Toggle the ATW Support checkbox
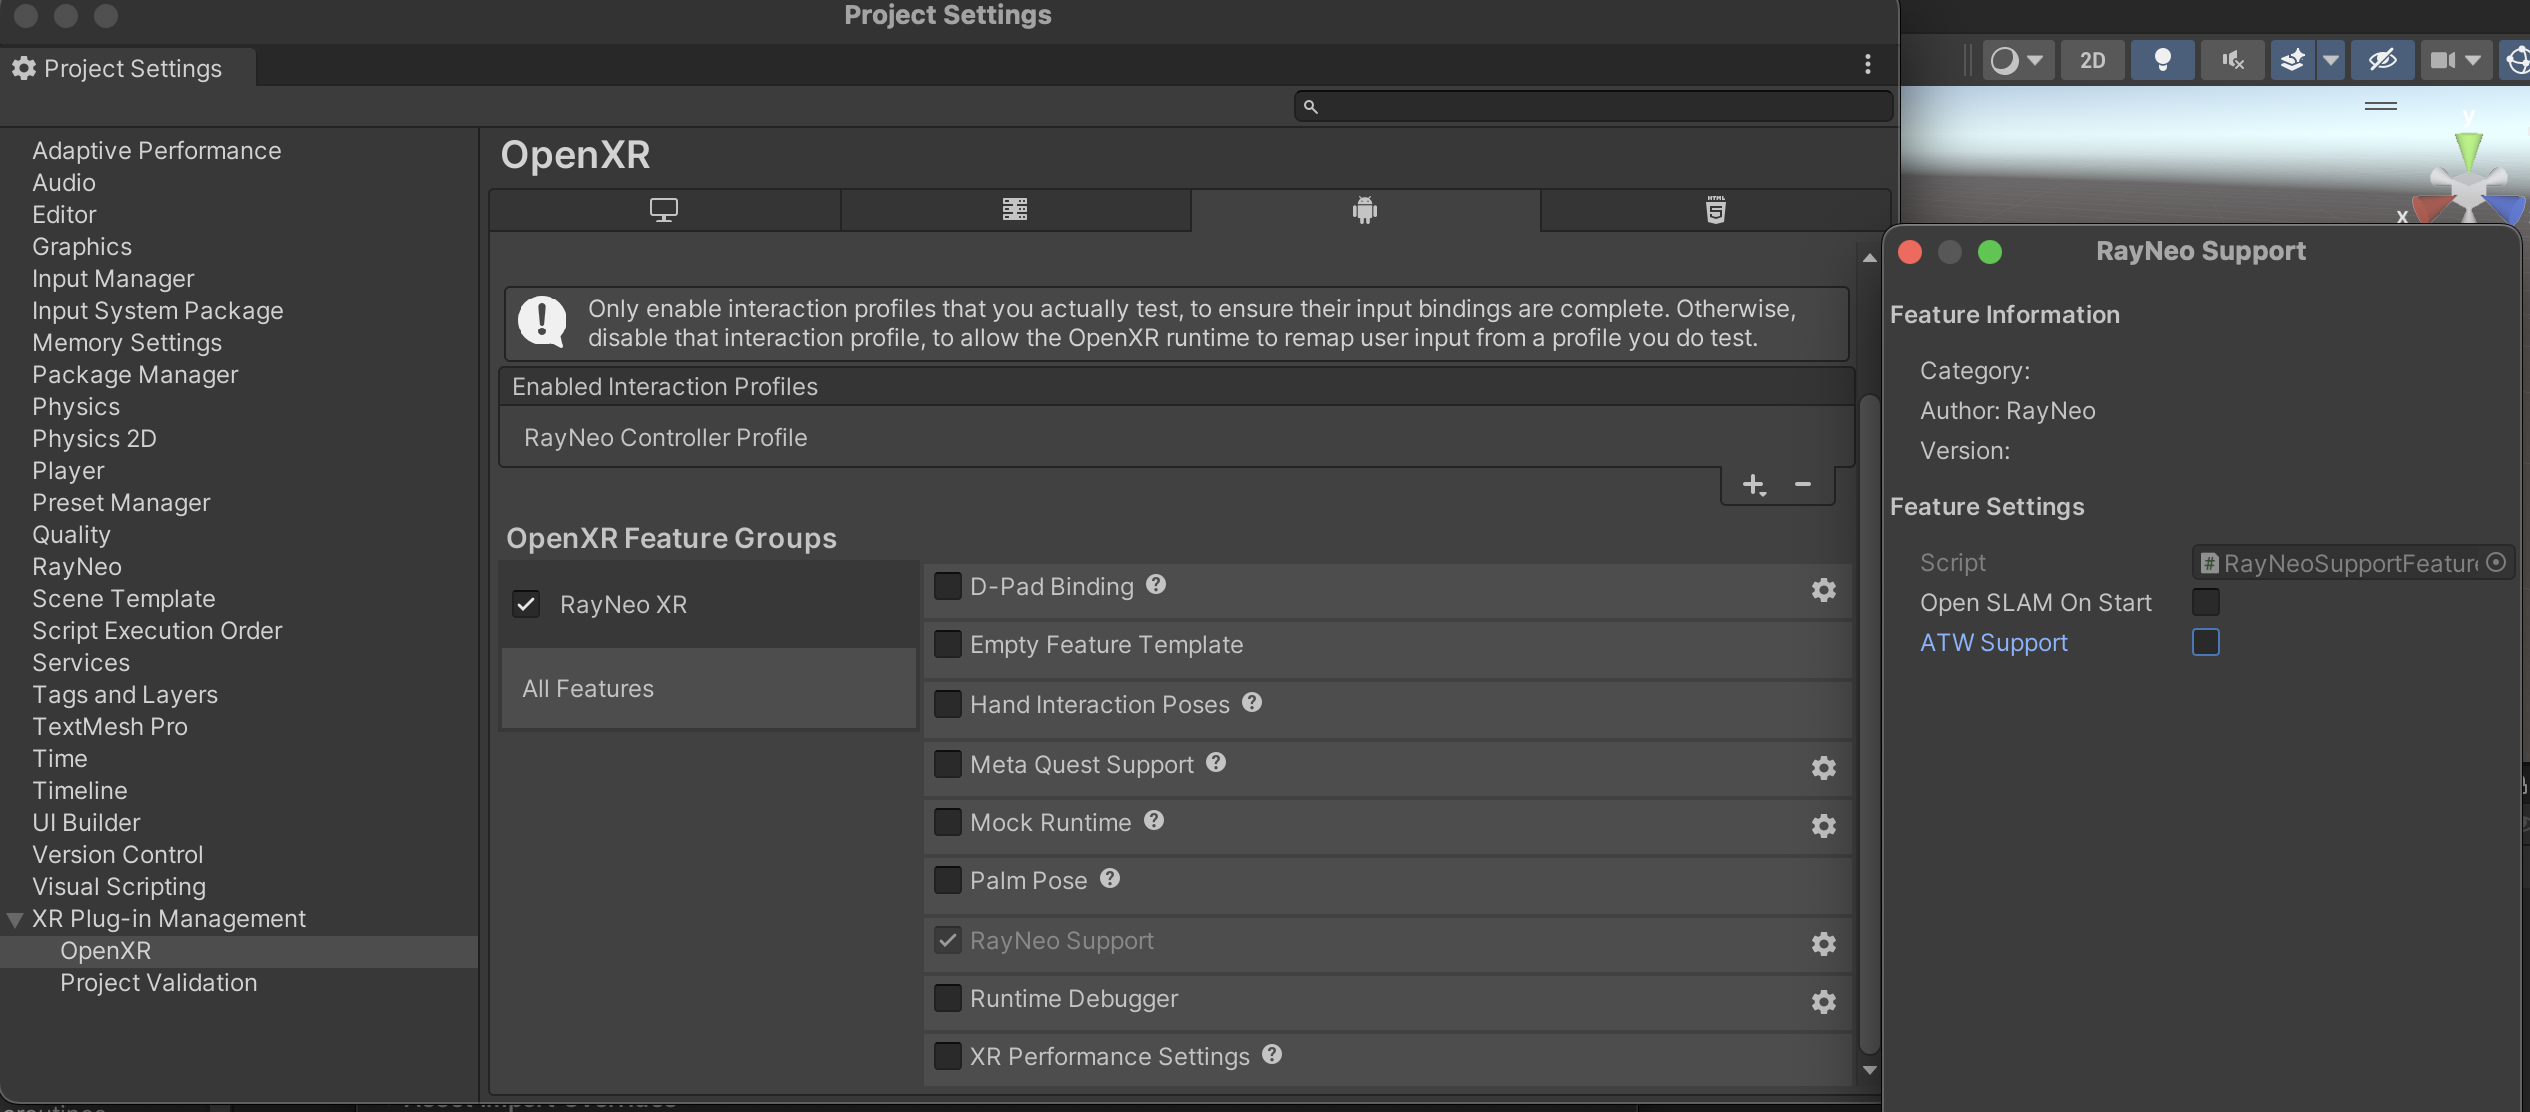 (x=2206, y=642)
